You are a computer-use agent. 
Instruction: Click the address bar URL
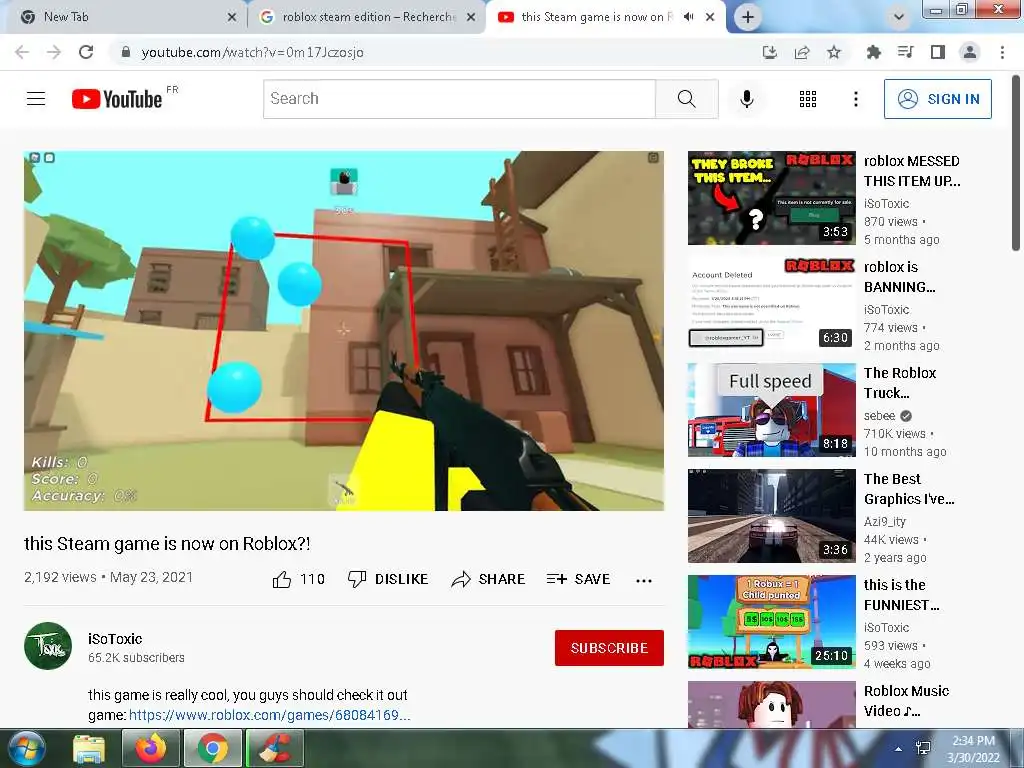pos(252,52)
